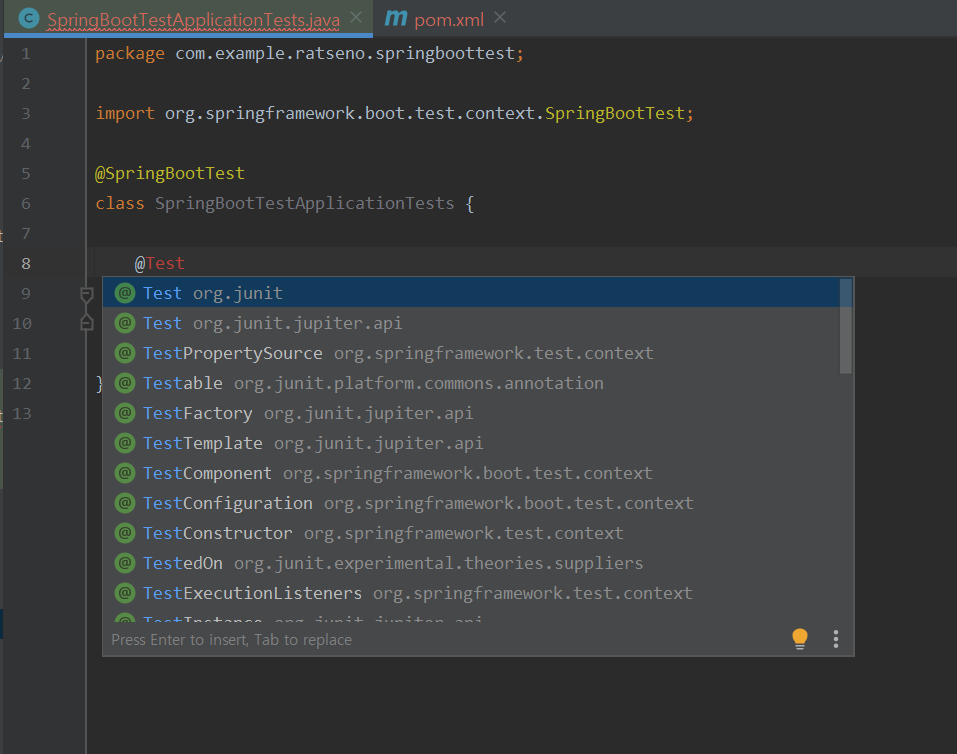Viewport: 957px width, 754px height.
Task: Click the completion list scrollbar thumb
Action: tap(845, 326)
